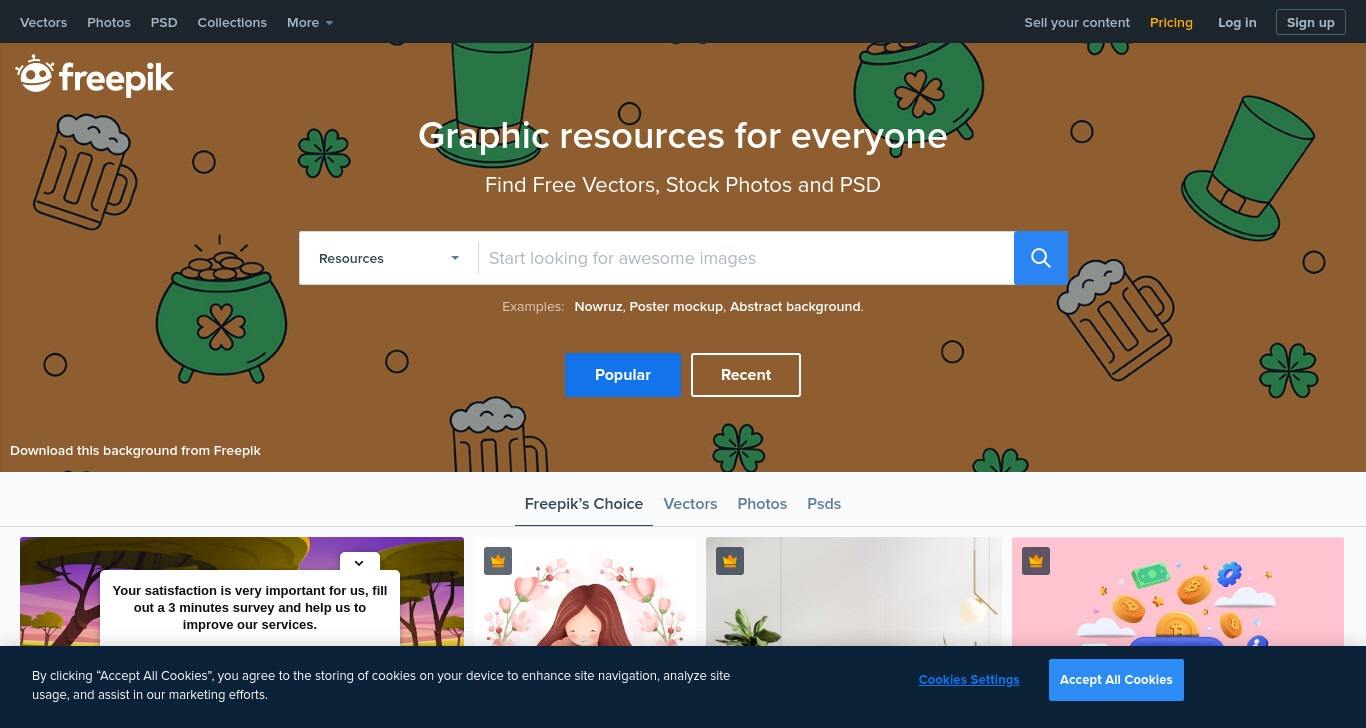Open Vectors in the top navigation
This screenshot has height=728, width=1366.
[43, 22]
